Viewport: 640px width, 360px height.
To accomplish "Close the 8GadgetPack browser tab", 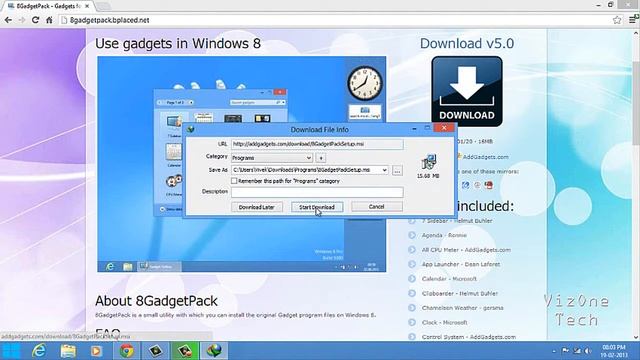I will [x=87, y=6].
